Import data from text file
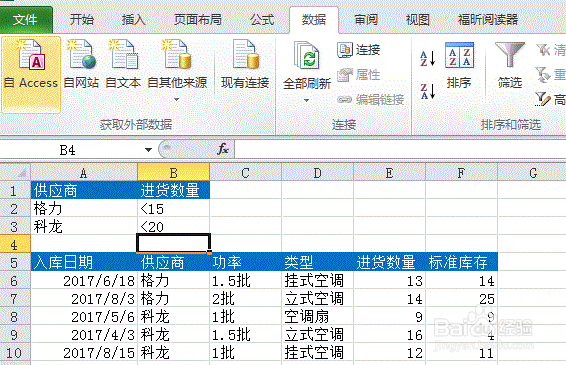 click(123, 65)
